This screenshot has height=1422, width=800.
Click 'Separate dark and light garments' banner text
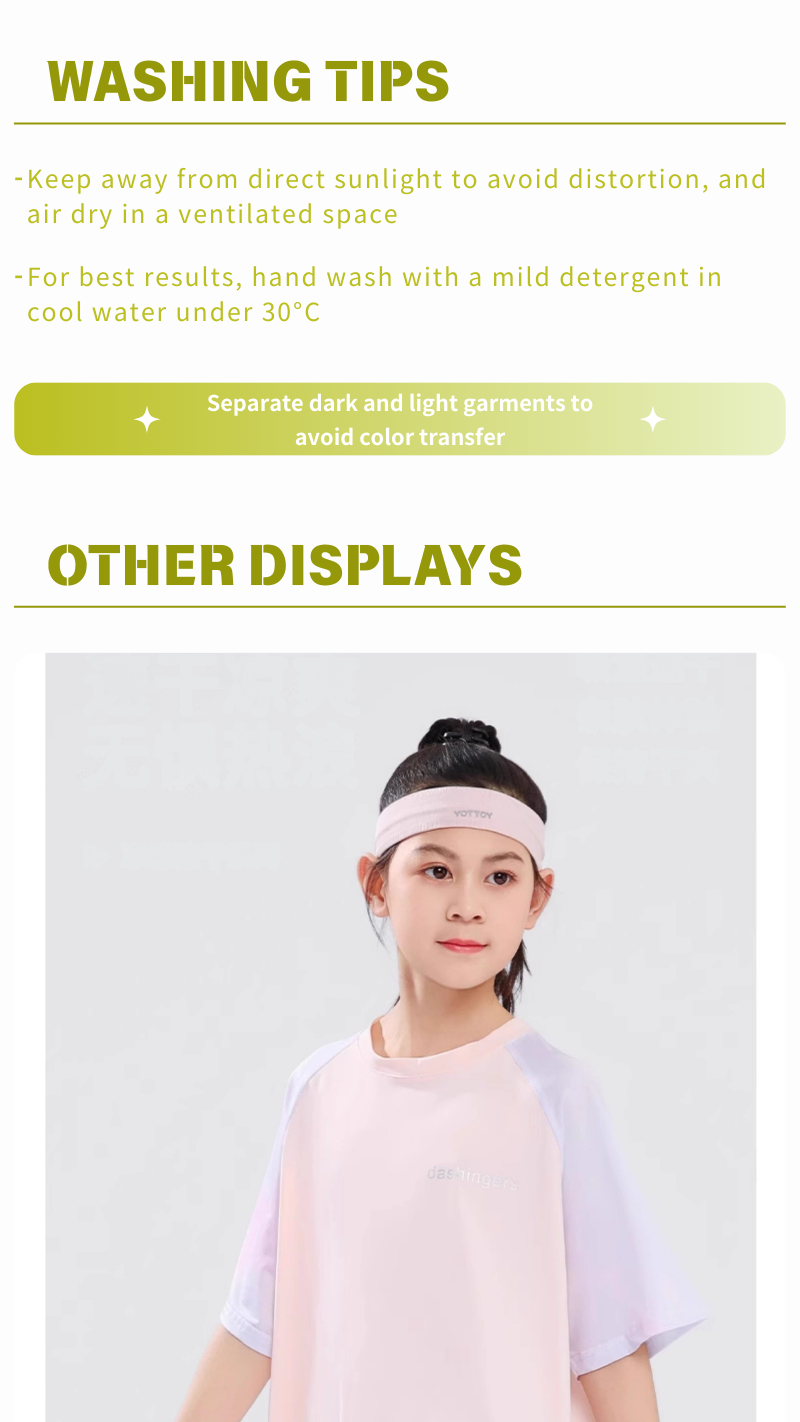400,420
